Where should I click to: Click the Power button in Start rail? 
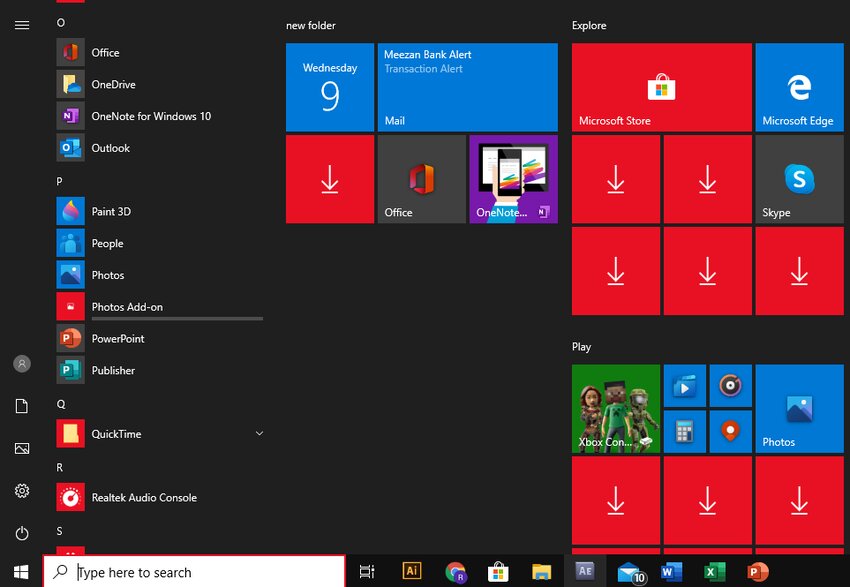coord(22,533)
